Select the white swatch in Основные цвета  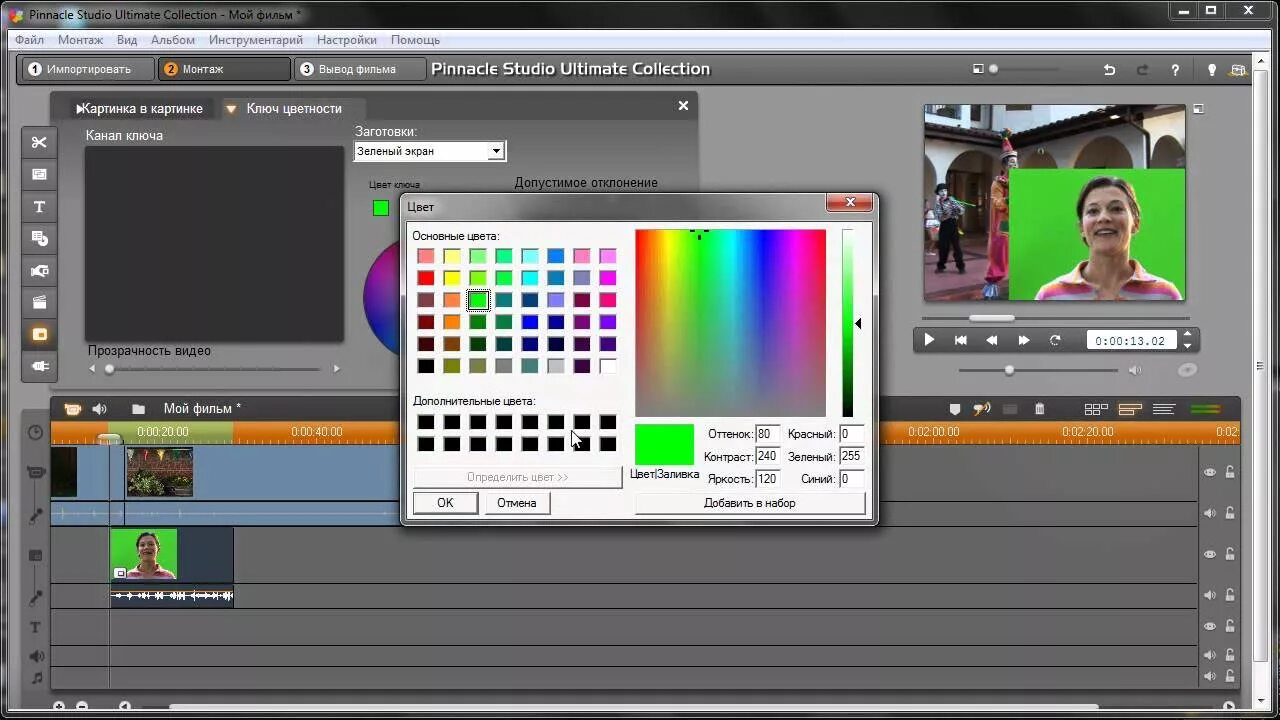tap(608, 366)
